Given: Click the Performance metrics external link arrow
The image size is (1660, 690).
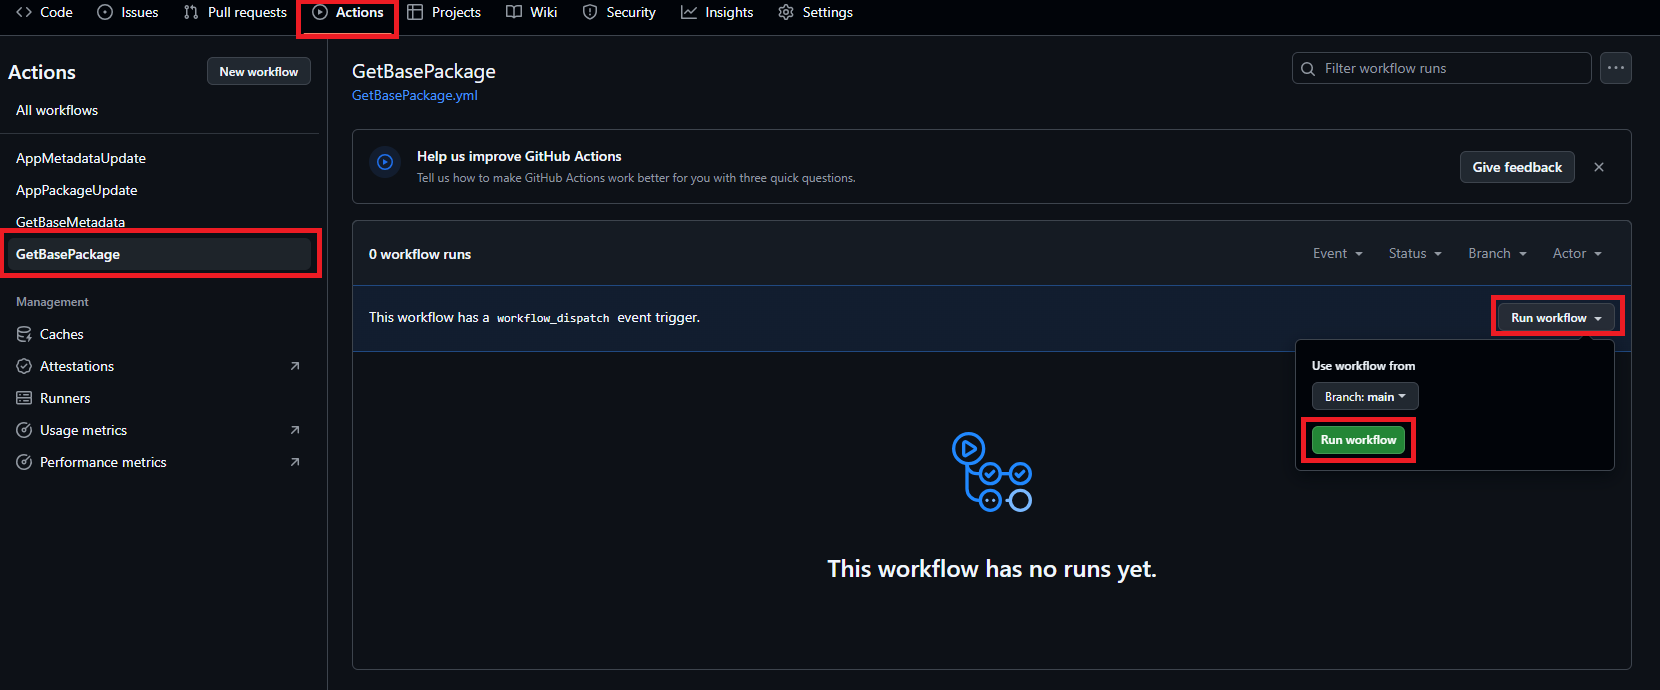Looking at the screenshot, I should 295,462.
